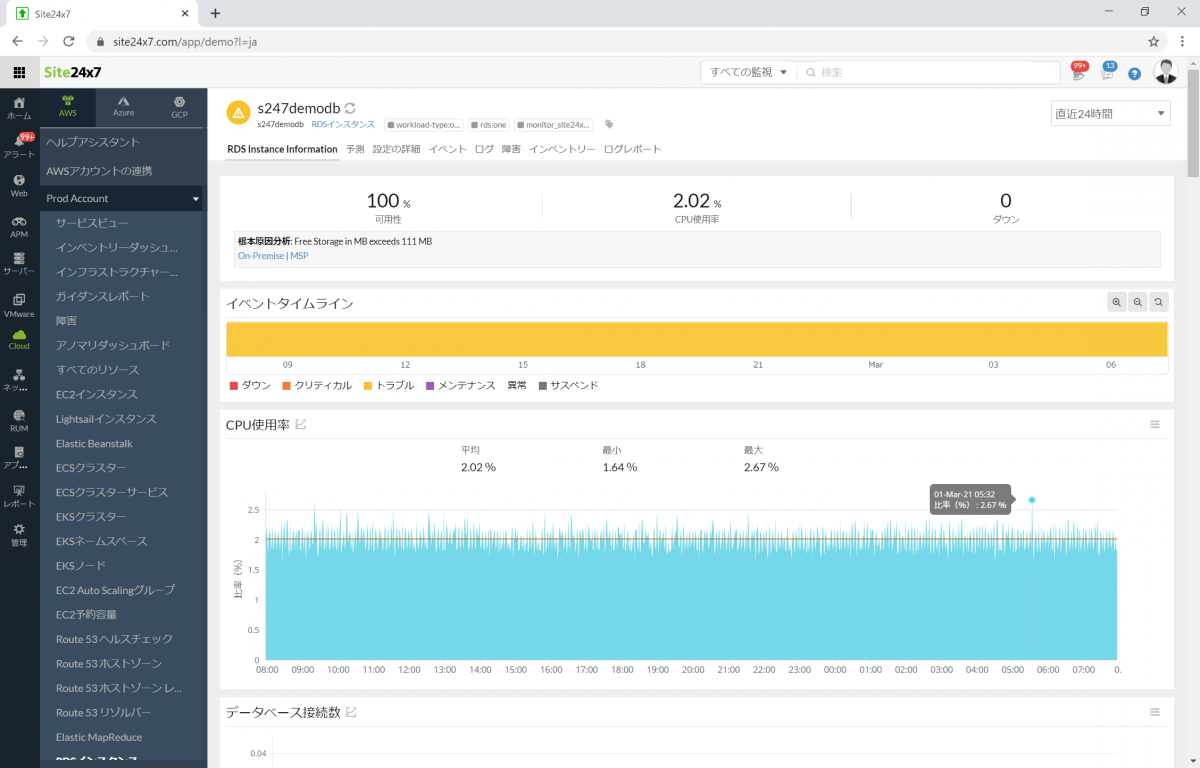Toggle メンテナンス legend in event timeline
Image resolution: width=1200 pixels, height=768 pixels.
[460, 385]
